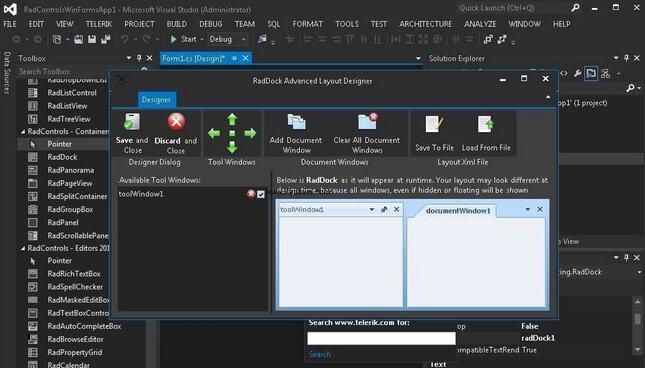Select RadListView in the Toolbox

coord(67,106)
